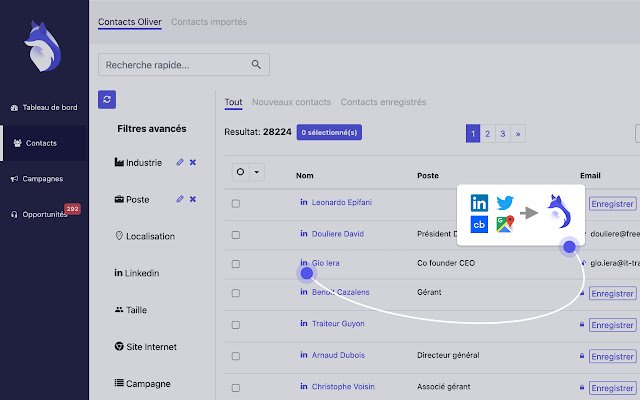640x400 pixels.
Task: Click the fox logo inside the popup card
Action: tap(559, 212)
